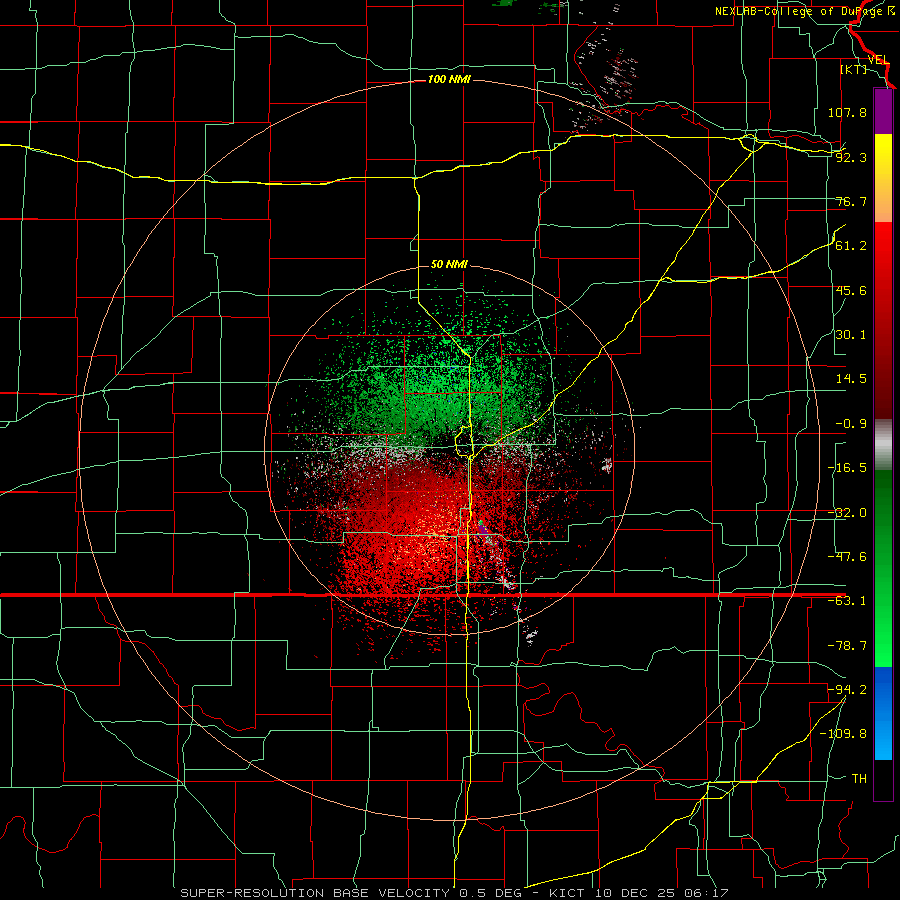
Task: Click the blue segment of the color bar
Action: coord(883,713)
